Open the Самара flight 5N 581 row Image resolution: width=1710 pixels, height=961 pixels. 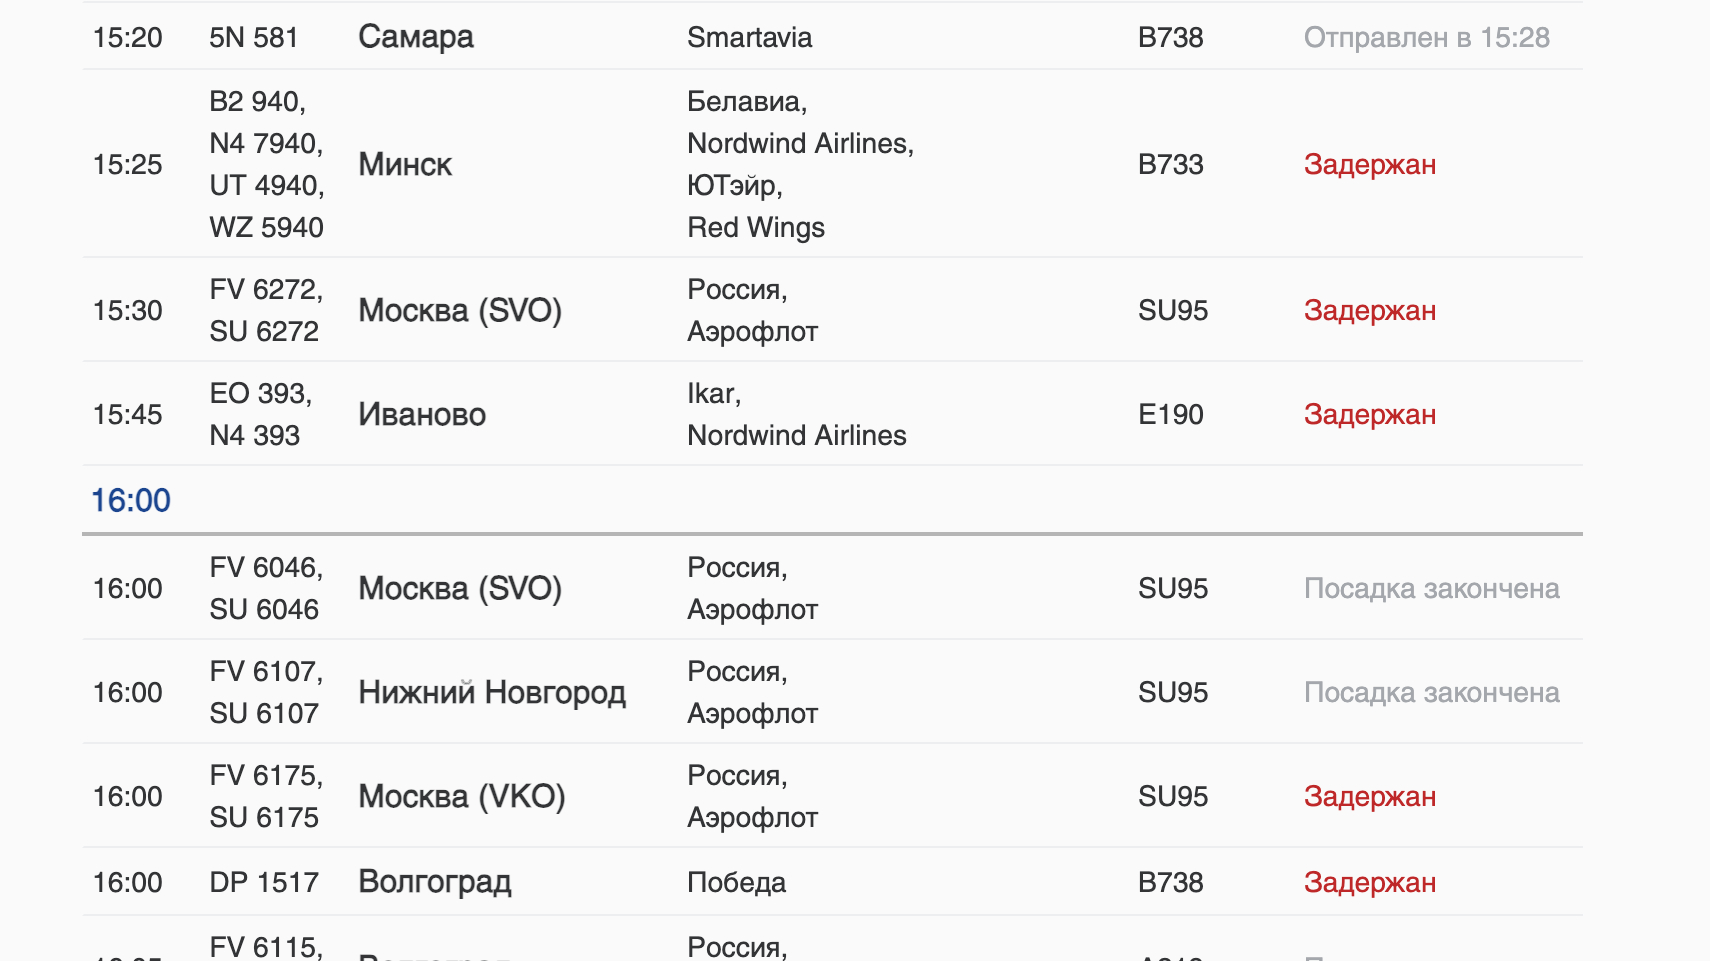[x=832, y=37]
